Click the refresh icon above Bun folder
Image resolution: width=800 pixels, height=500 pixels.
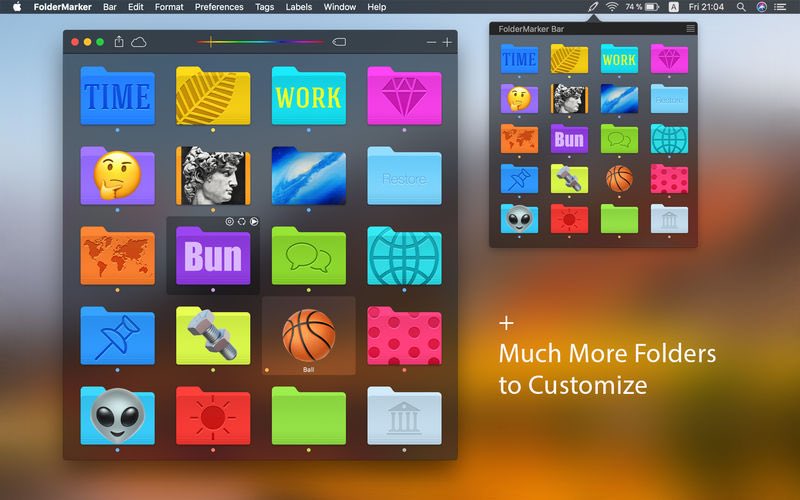point(242,221)
